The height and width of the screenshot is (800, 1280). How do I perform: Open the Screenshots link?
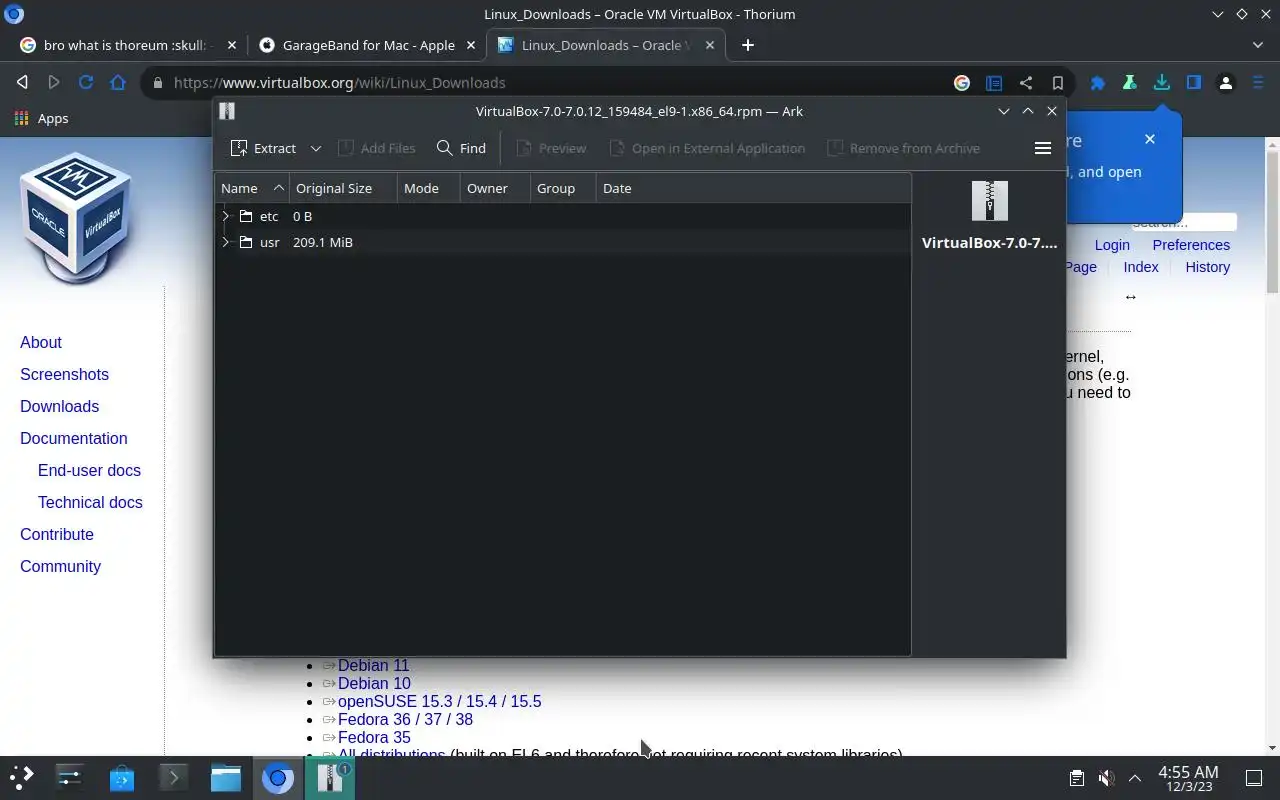[x=64, y=374]
